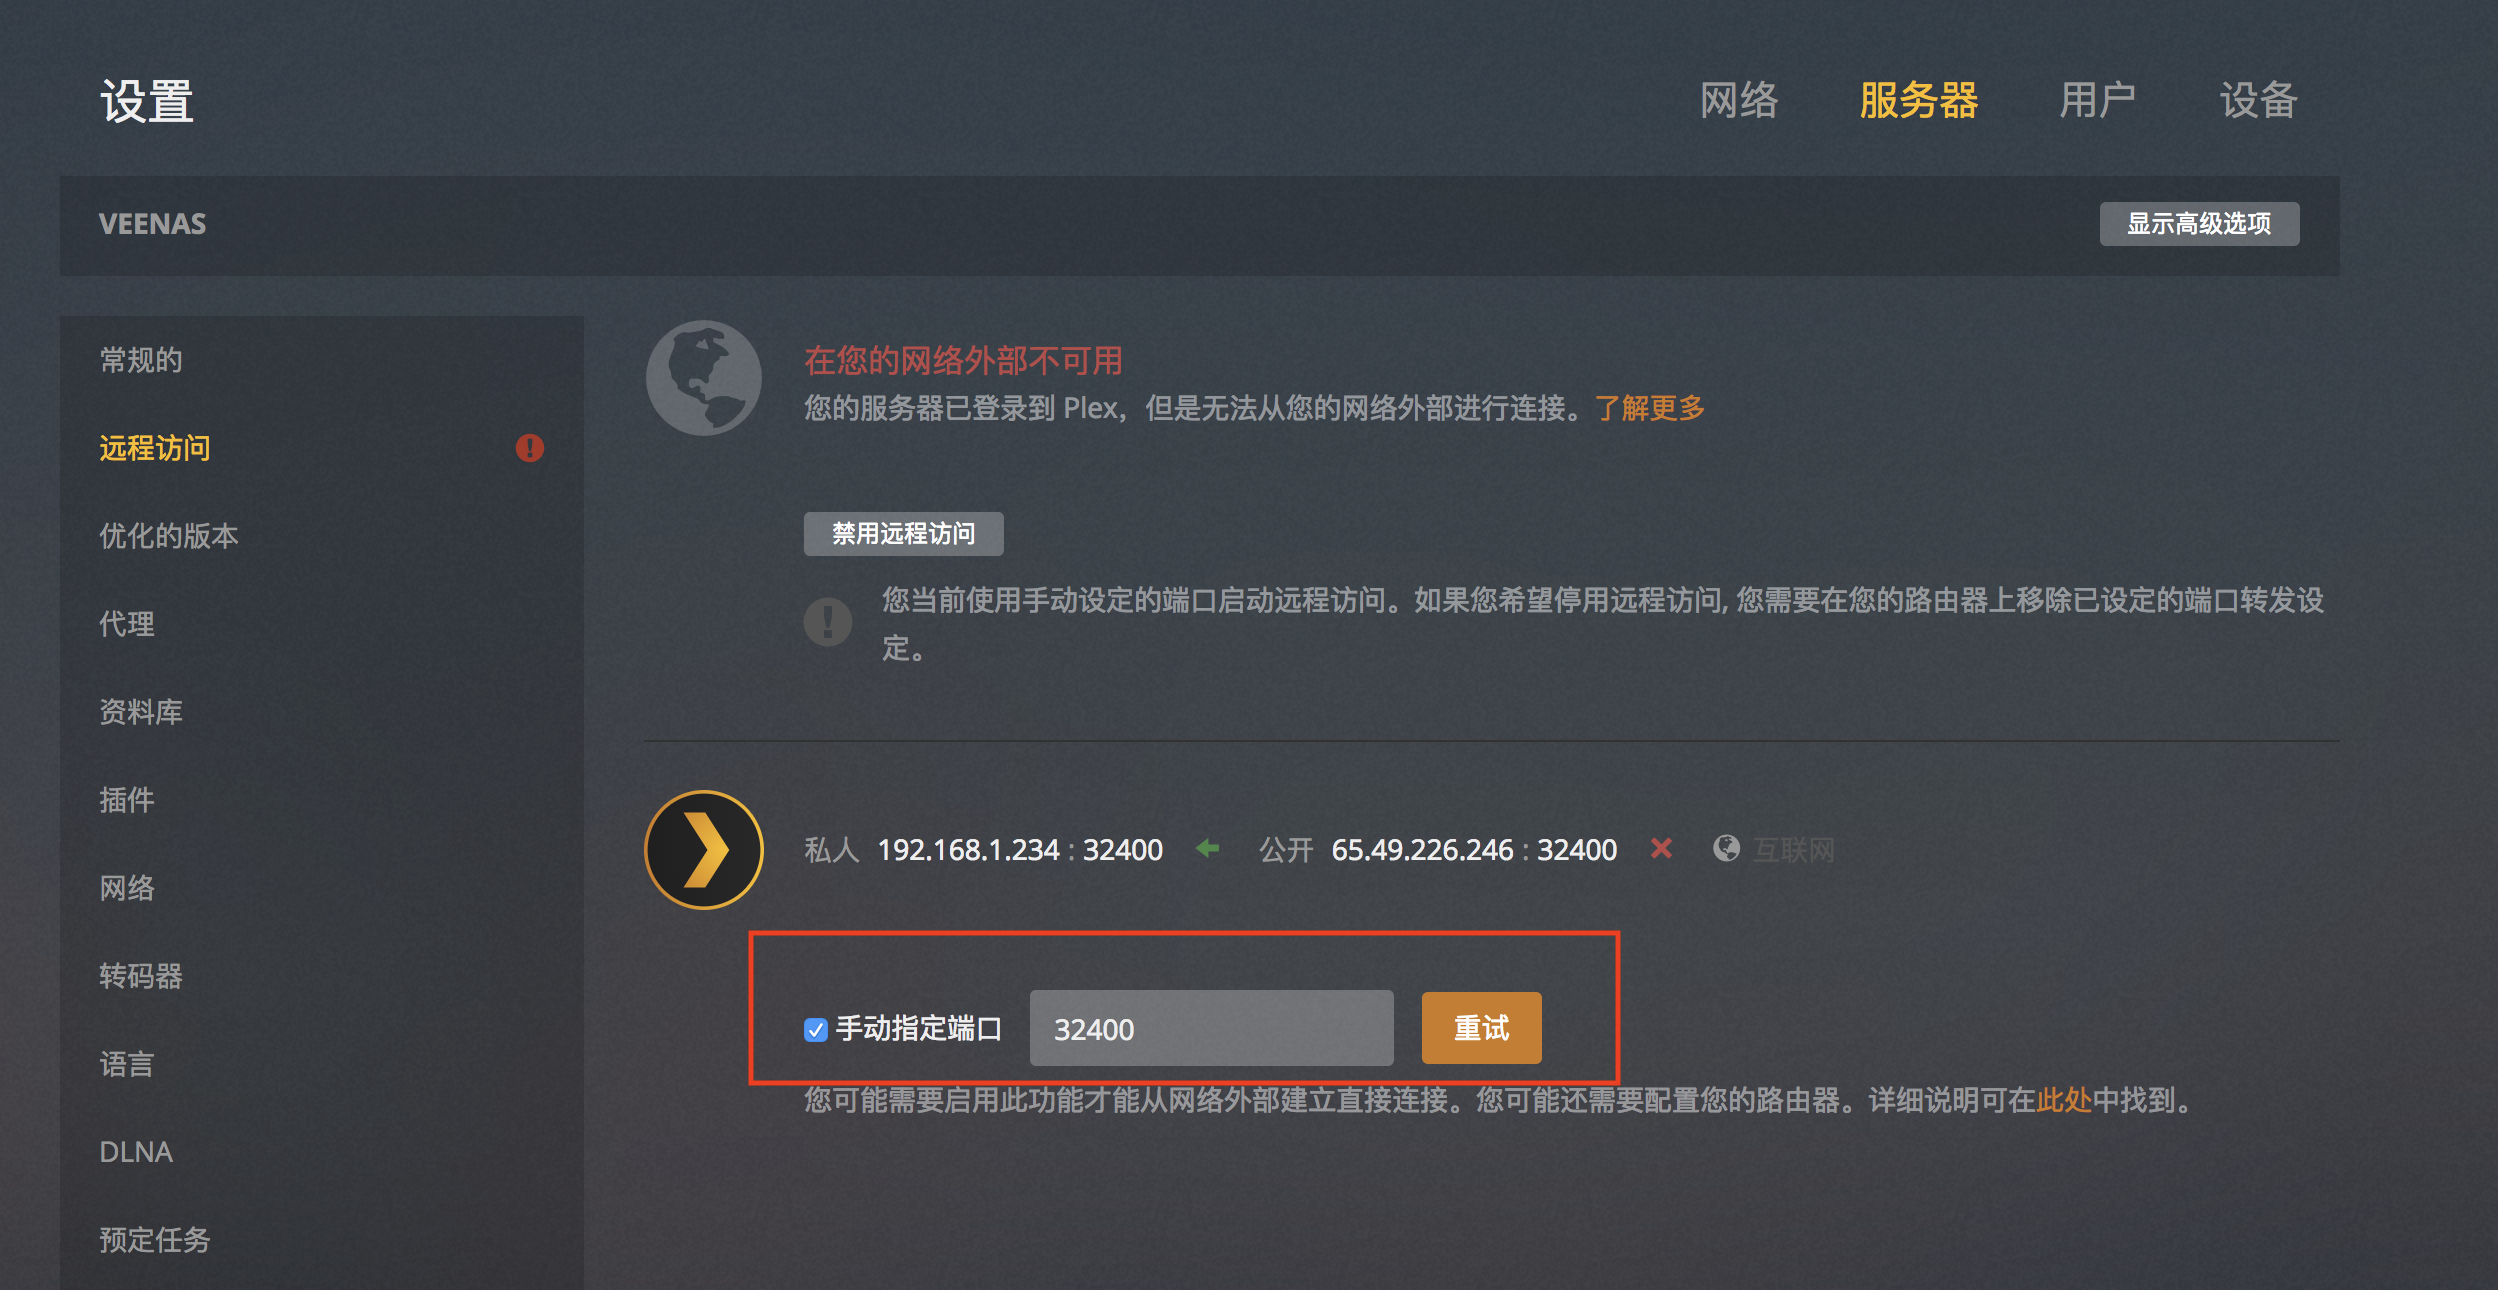This screenshot has height=1290, width=2498.
Task: Click the orange Plex chevron logo icon
Action: [704, 850]
